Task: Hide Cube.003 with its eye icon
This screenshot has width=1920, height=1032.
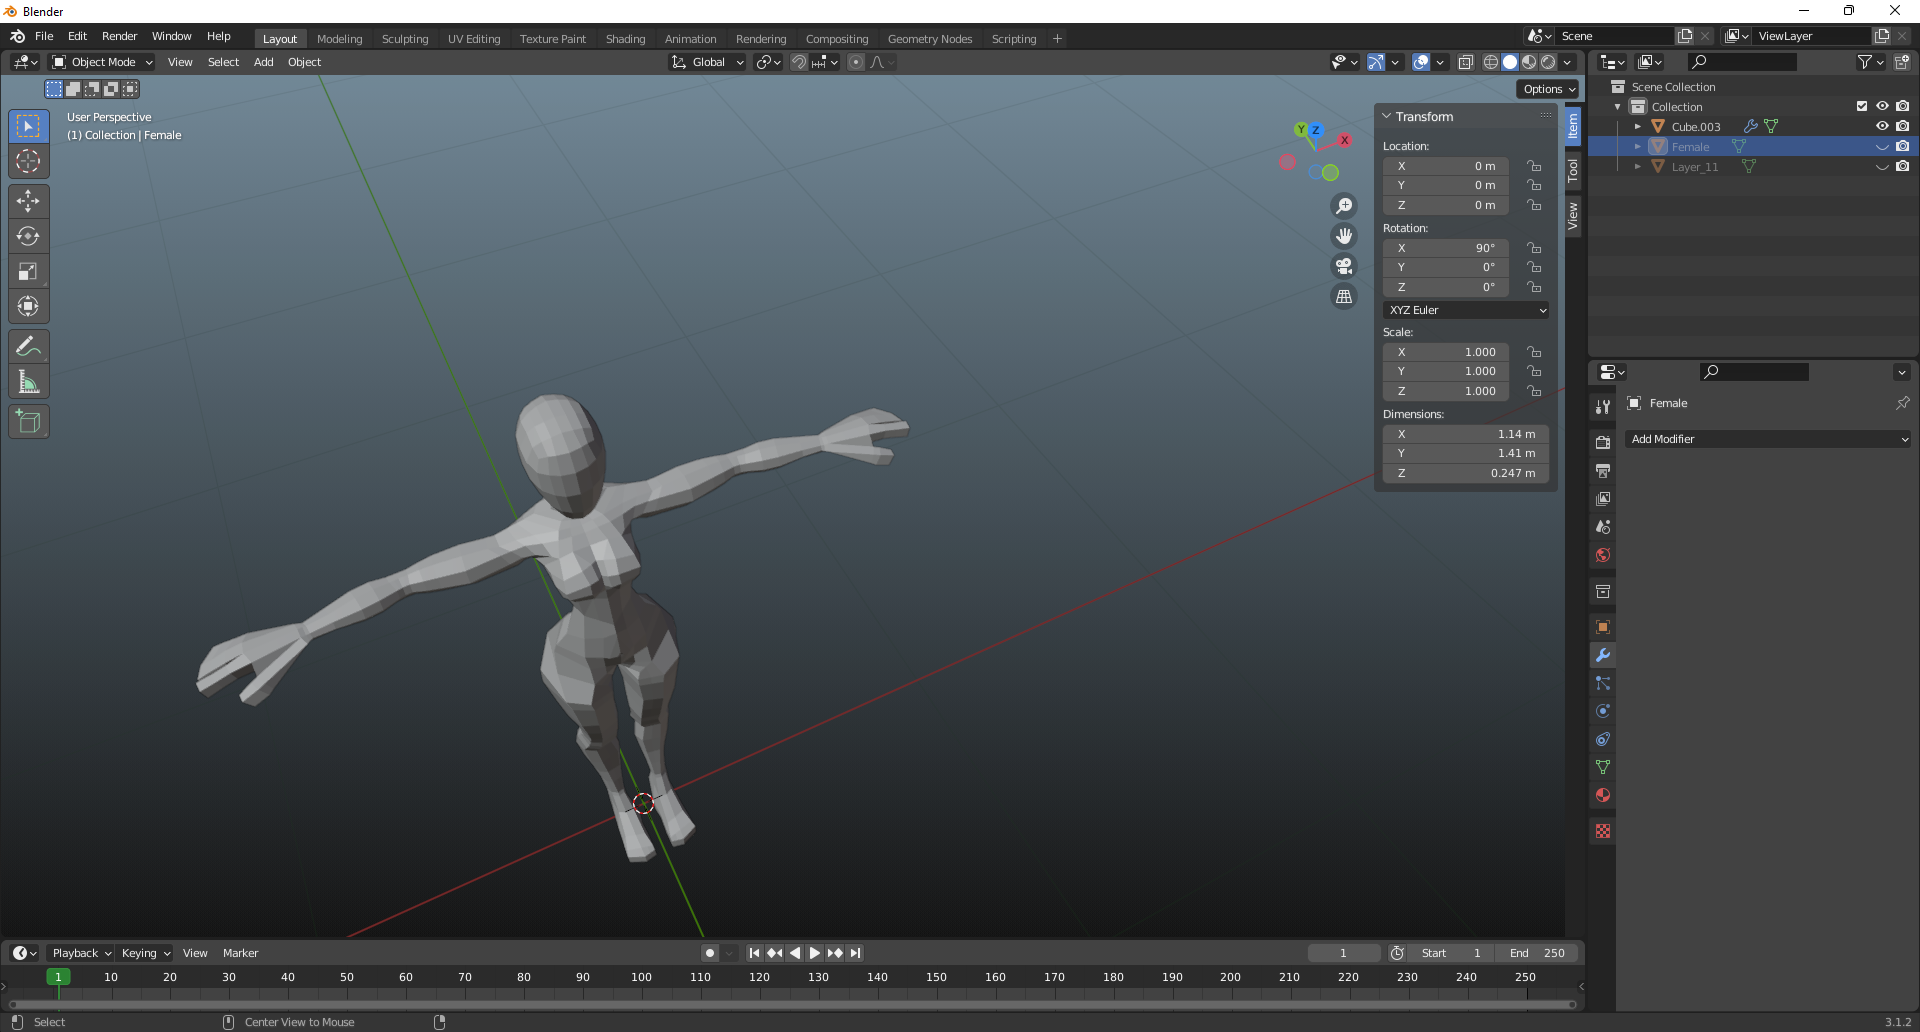Action: tap(1882, 126)
